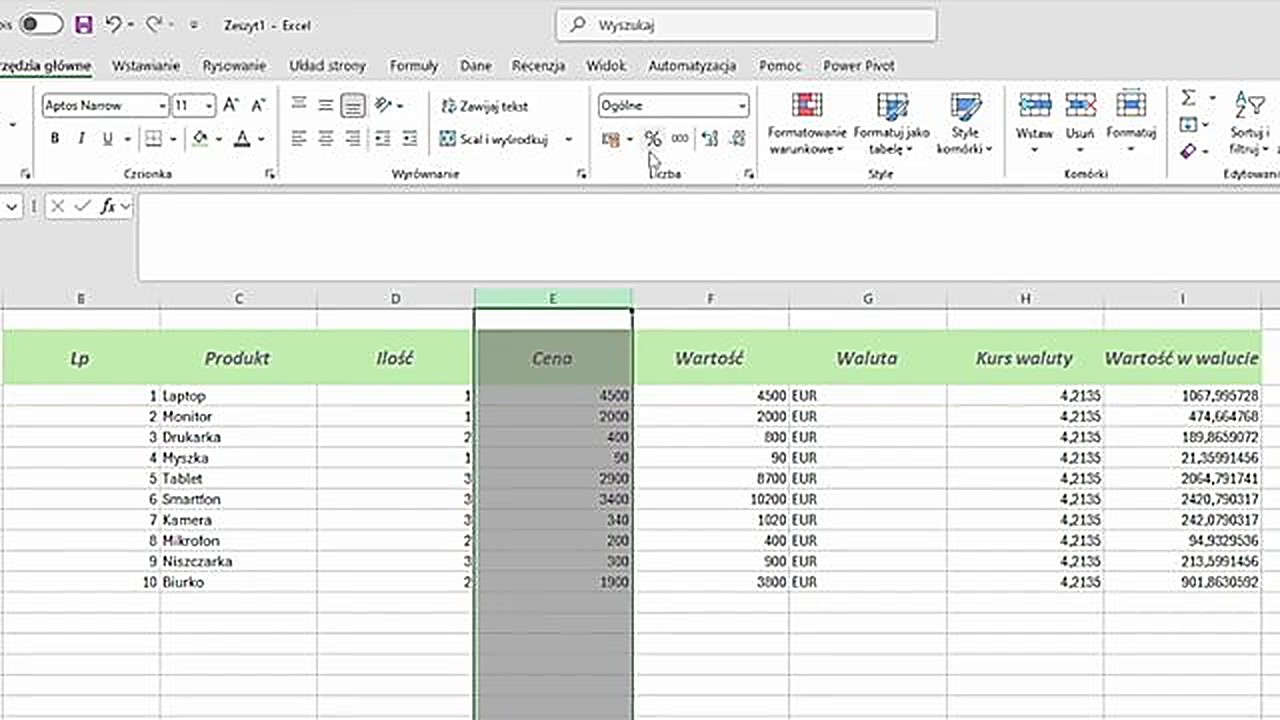This screenshot has width=1280, height=720.
Task: Open the Ogólne number format dropdown
Action: click(741, 106)
